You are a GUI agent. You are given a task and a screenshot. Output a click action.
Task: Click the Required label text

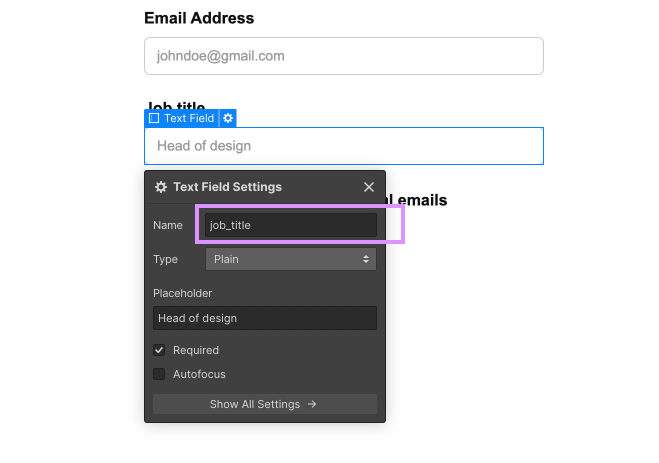coord(196,350)
